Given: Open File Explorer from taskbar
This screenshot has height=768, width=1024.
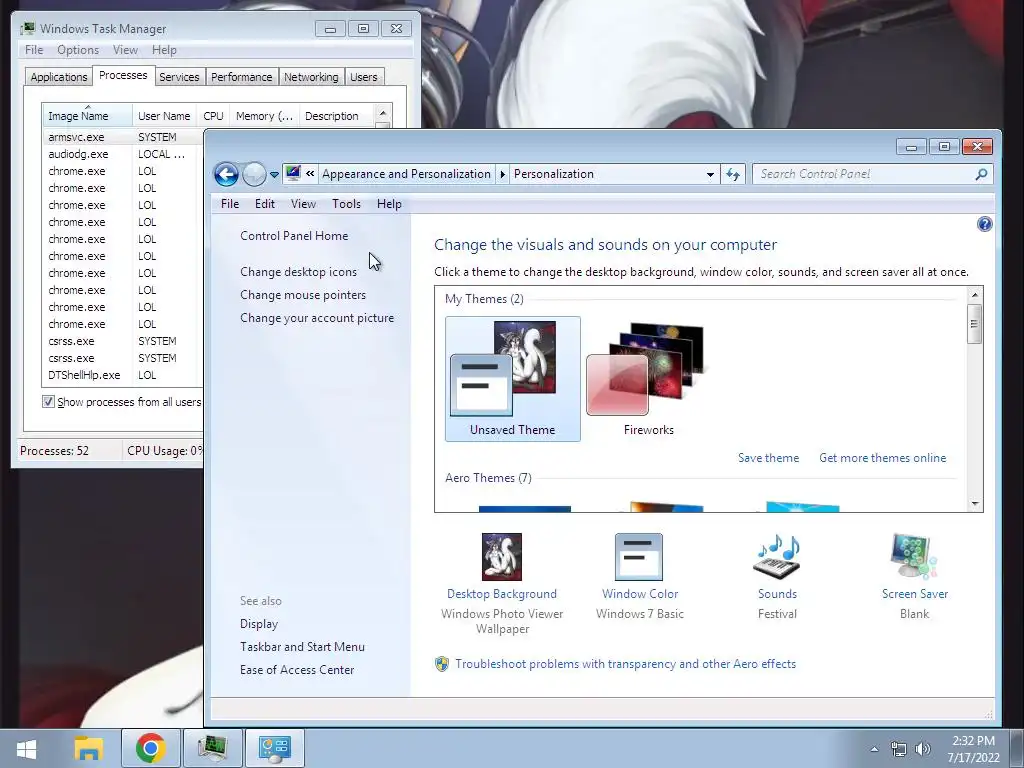Looking at the screenshot, I should tap(89, 748).
